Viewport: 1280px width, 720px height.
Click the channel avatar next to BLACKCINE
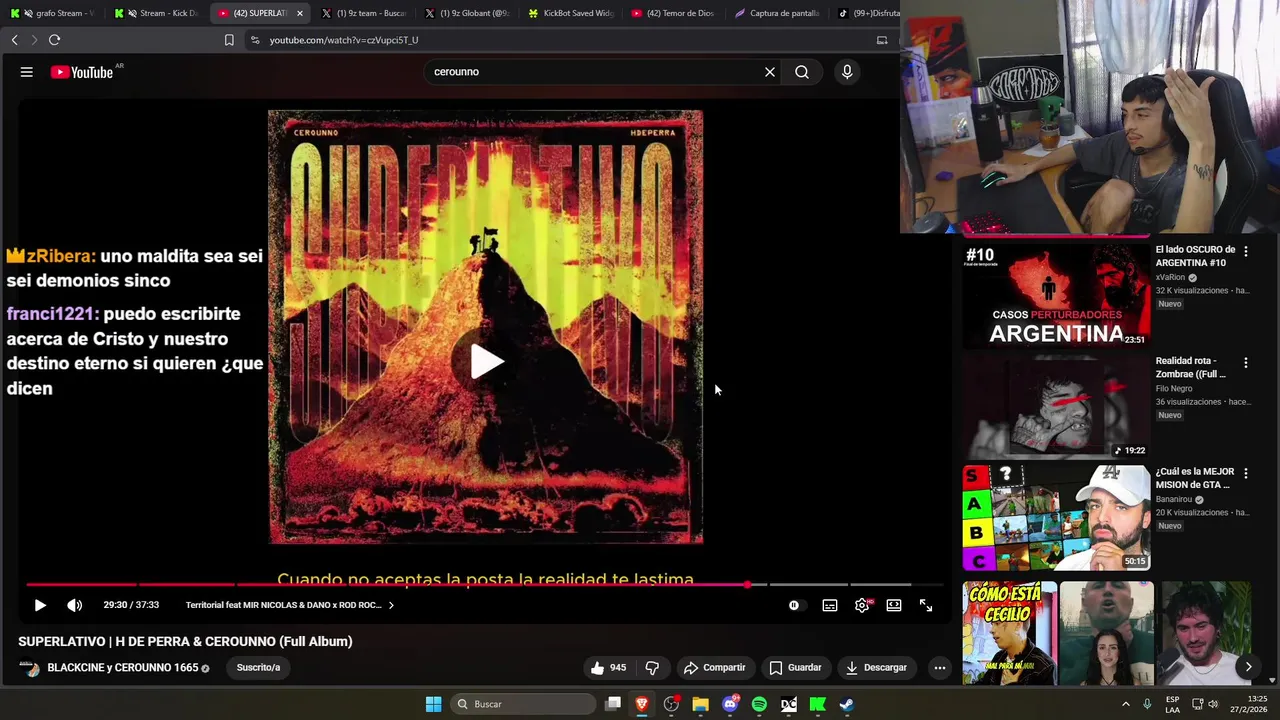click(30, 668)
